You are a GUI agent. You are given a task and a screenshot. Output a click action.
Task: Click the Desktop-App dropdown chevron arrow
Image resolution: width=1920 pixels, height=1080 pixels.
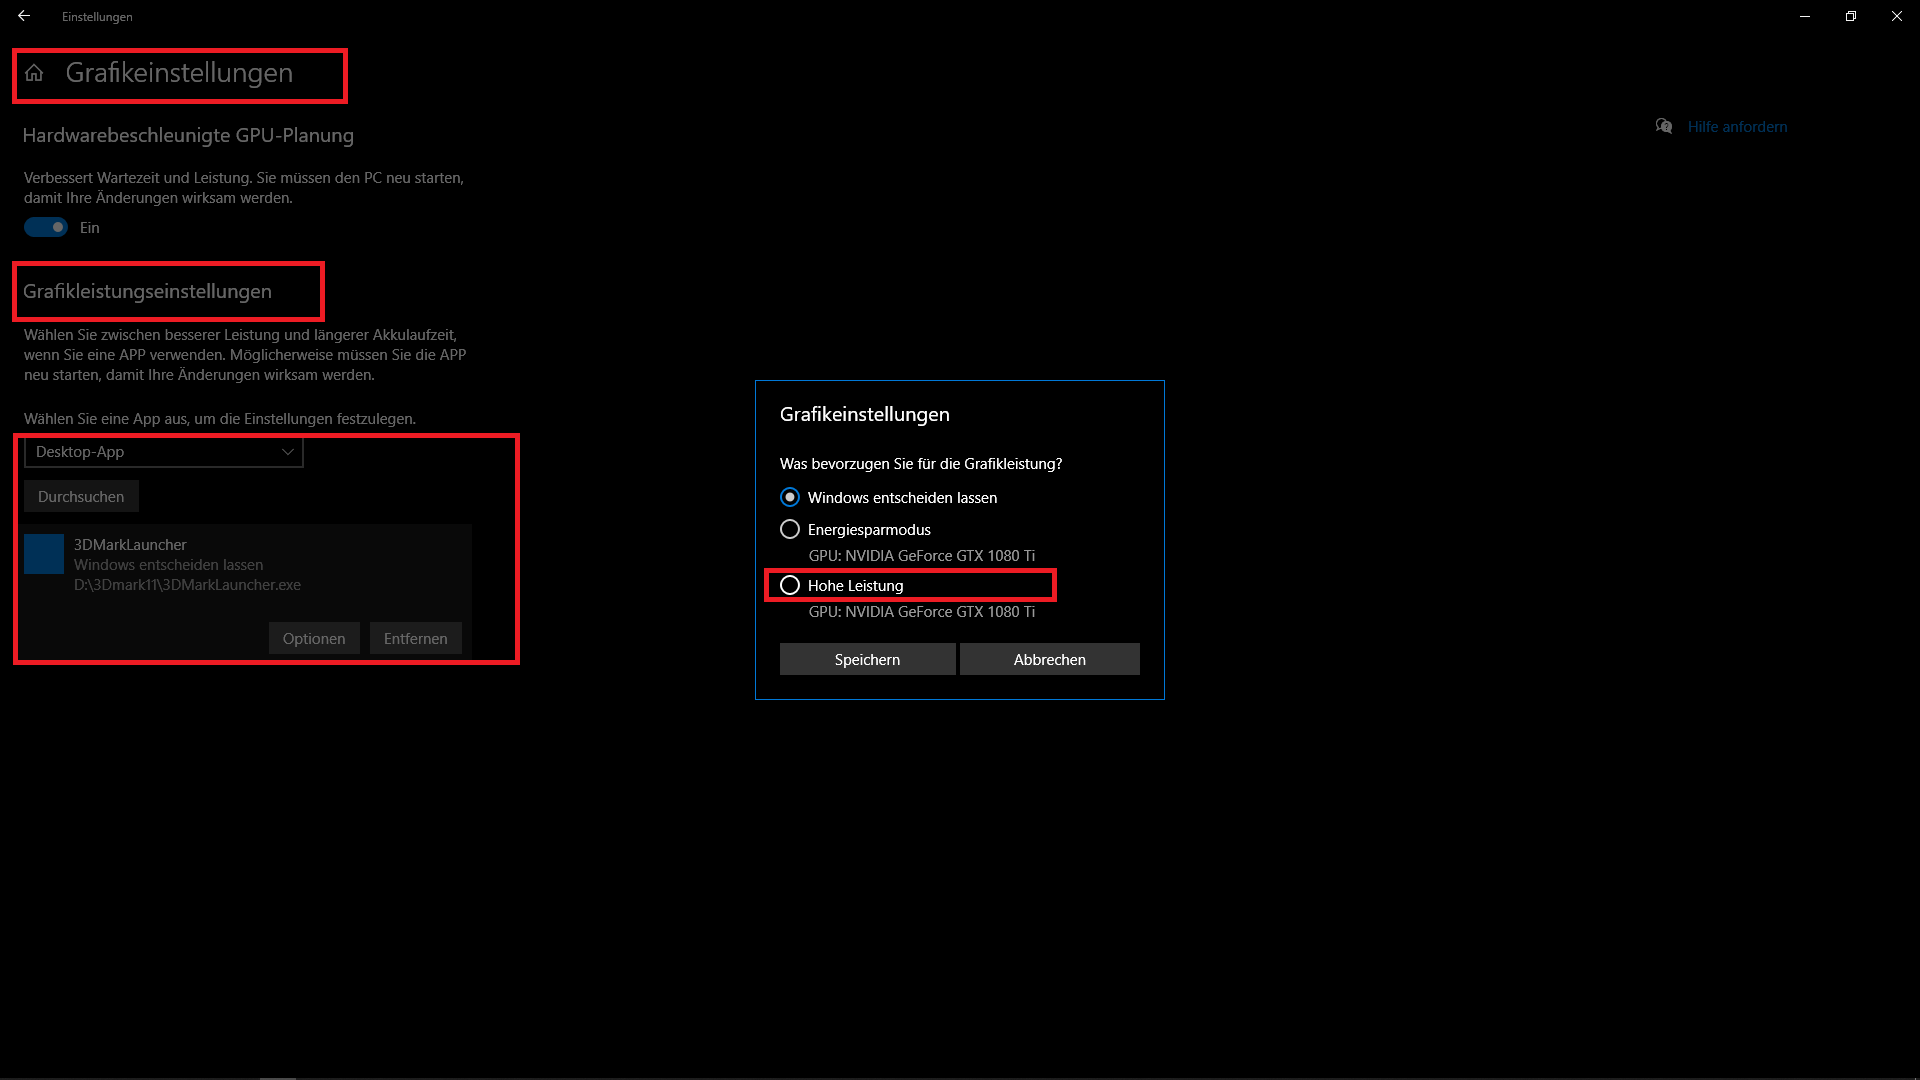coord(288,452)
